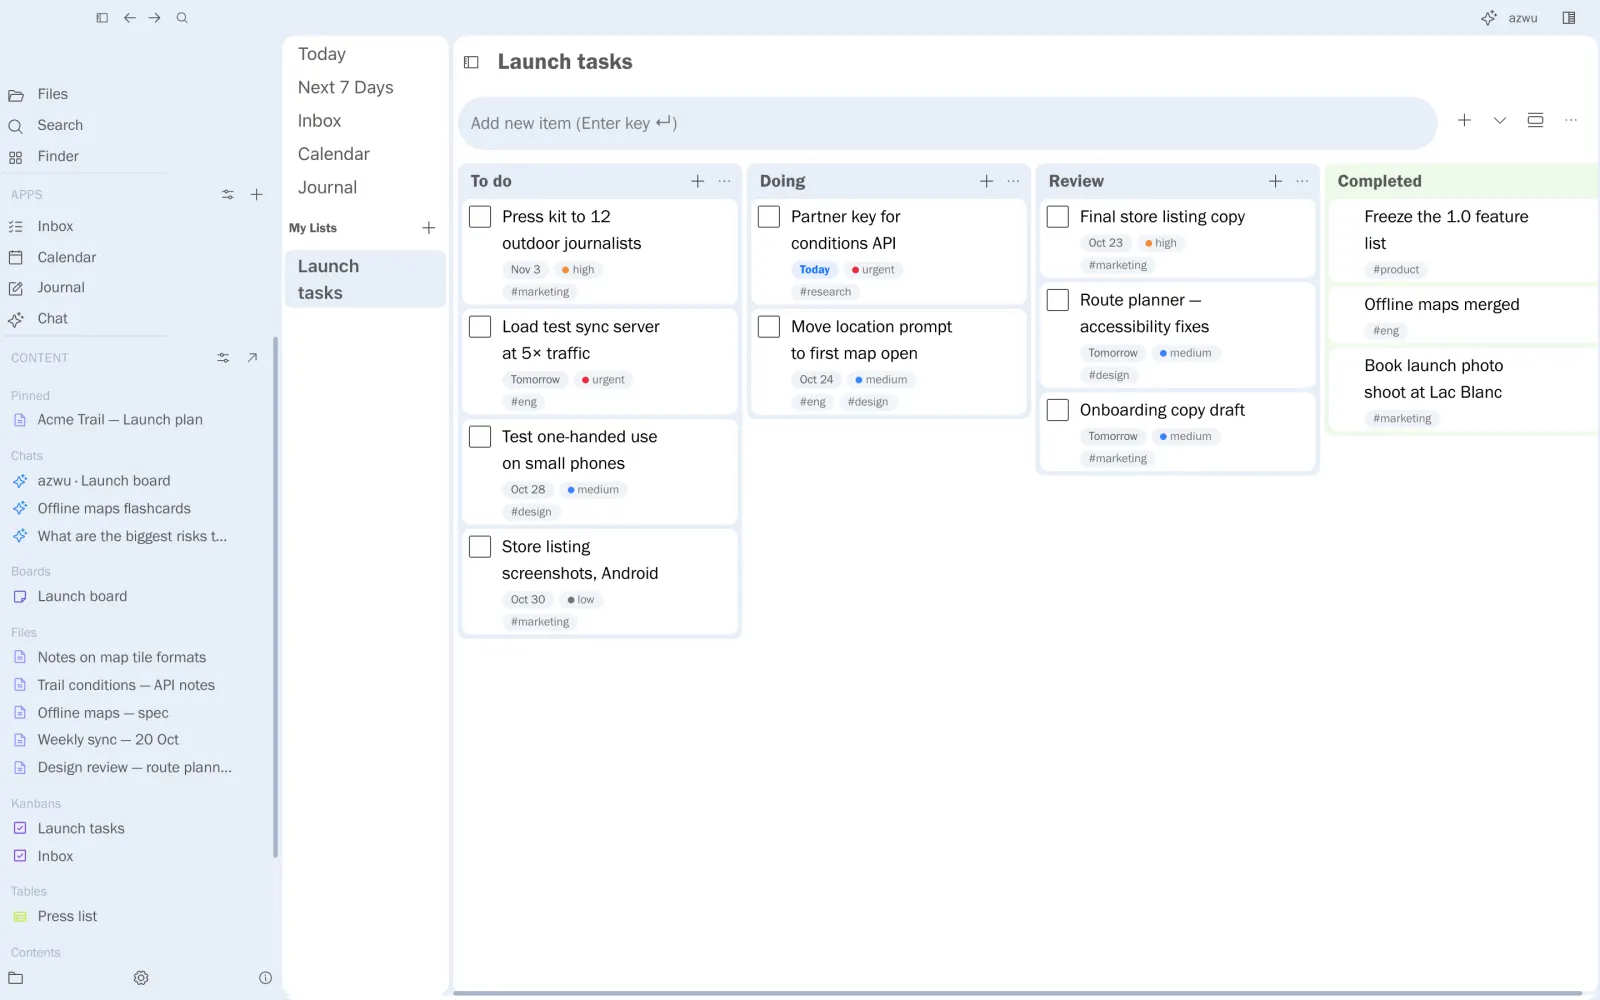Tick the Onboarding copy draft checkbox

tap(1058, 410)
